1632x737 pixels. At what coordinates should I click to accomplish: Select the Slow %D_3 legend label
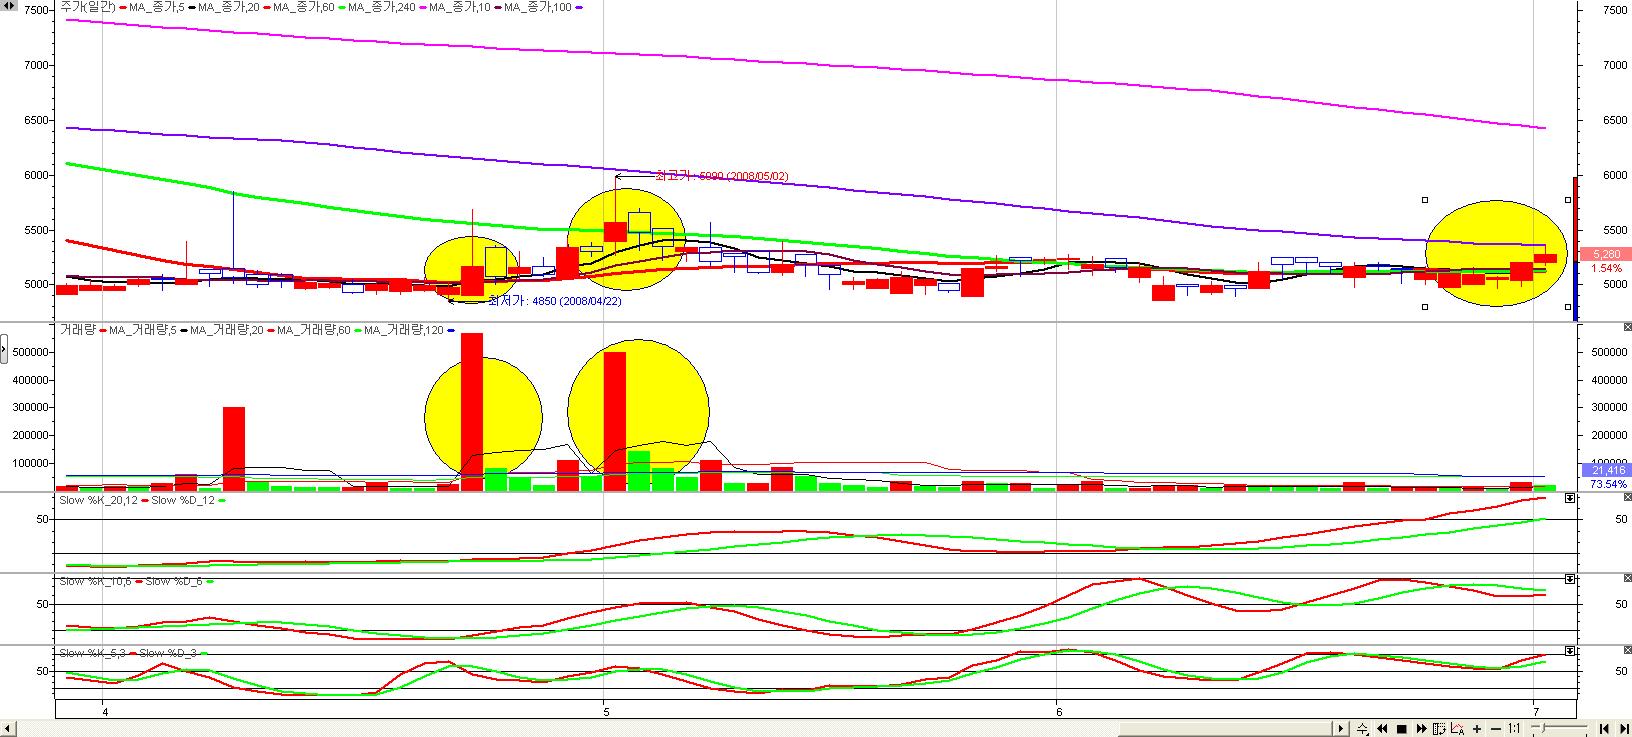pos(169,652)
